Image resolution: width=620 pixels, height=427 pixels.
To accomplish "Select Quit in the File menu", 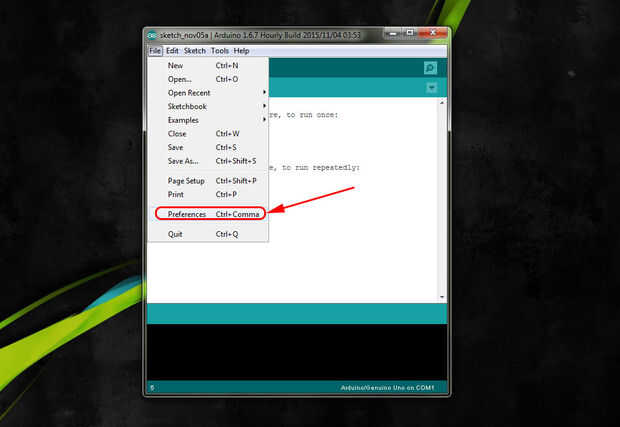I will click(208, 234).
